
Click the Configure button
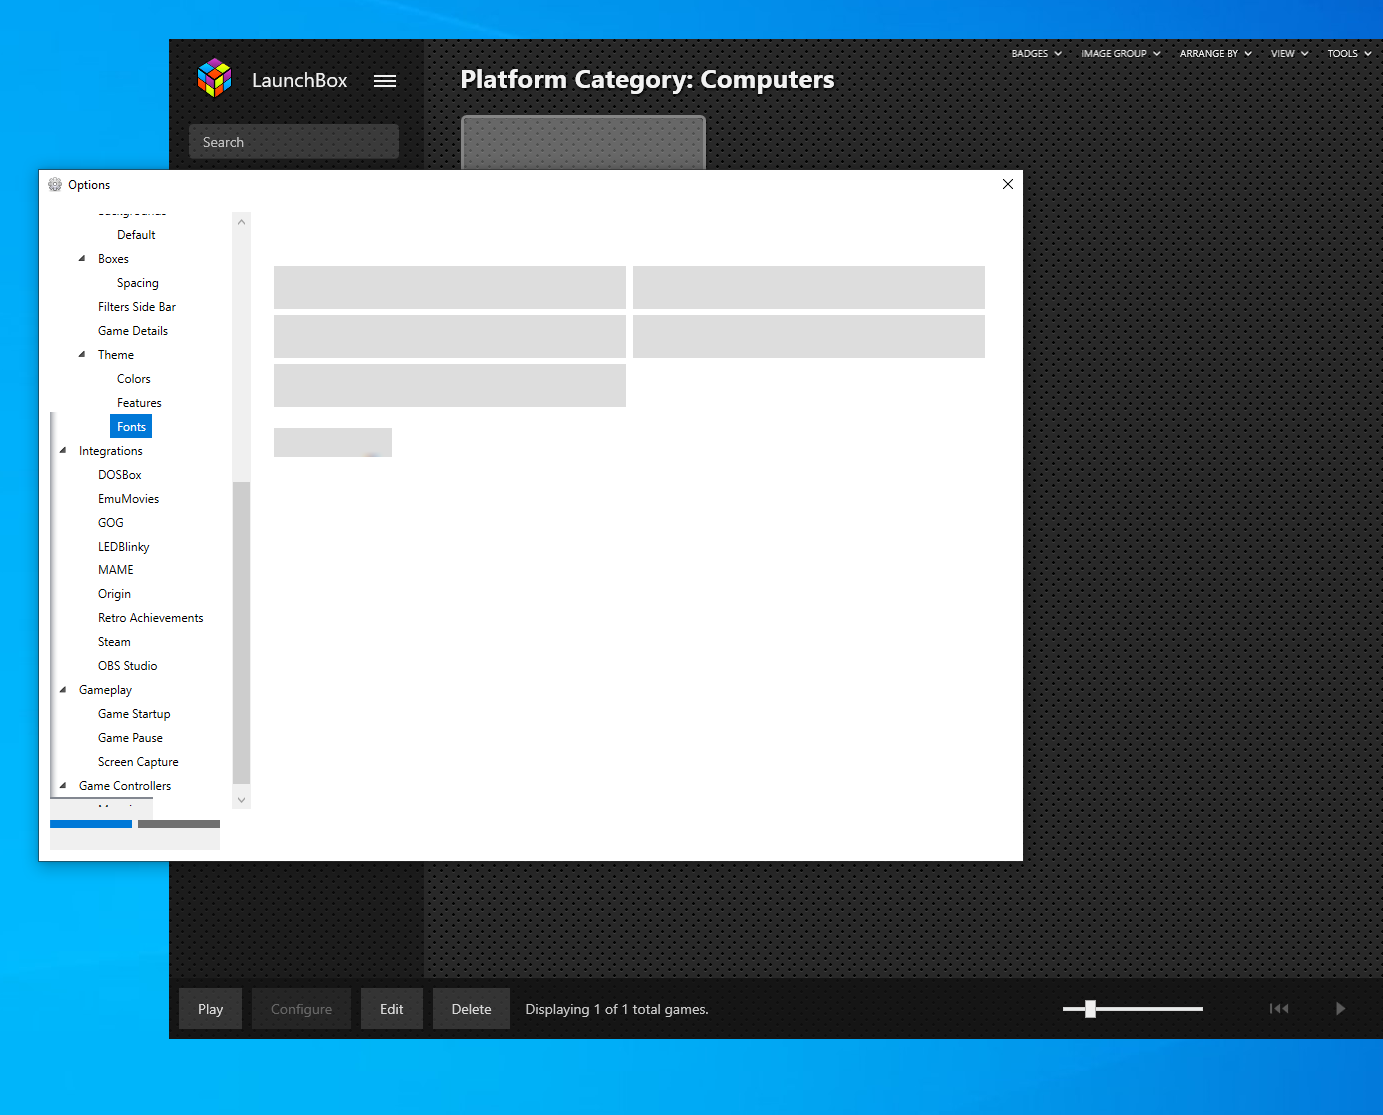(301, 1009)
